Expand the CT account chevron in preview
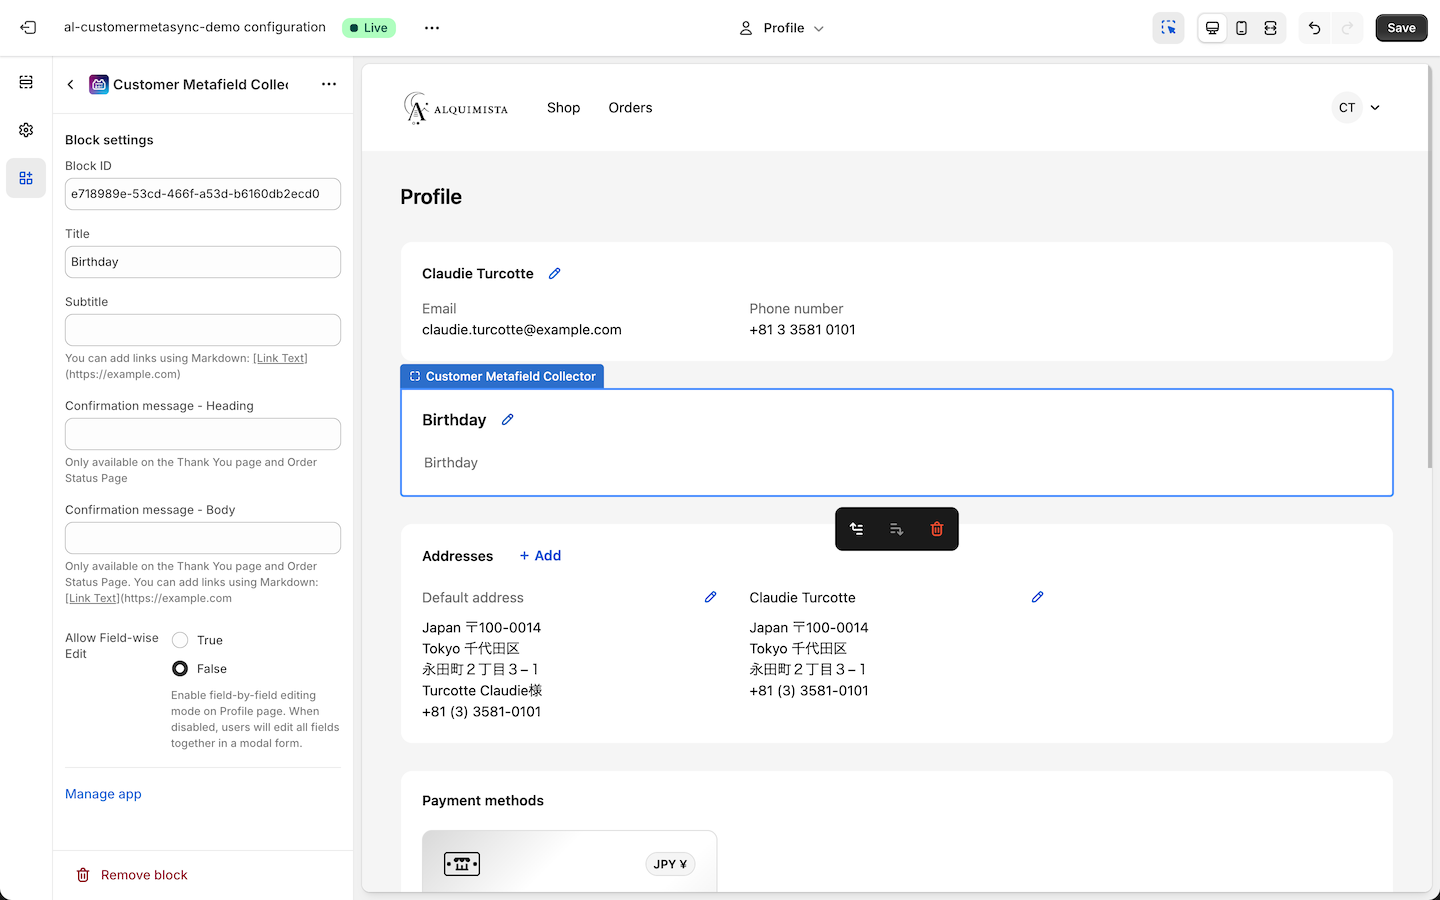This screenshot has height=900, width=1440. click(x=1375, y=107)
